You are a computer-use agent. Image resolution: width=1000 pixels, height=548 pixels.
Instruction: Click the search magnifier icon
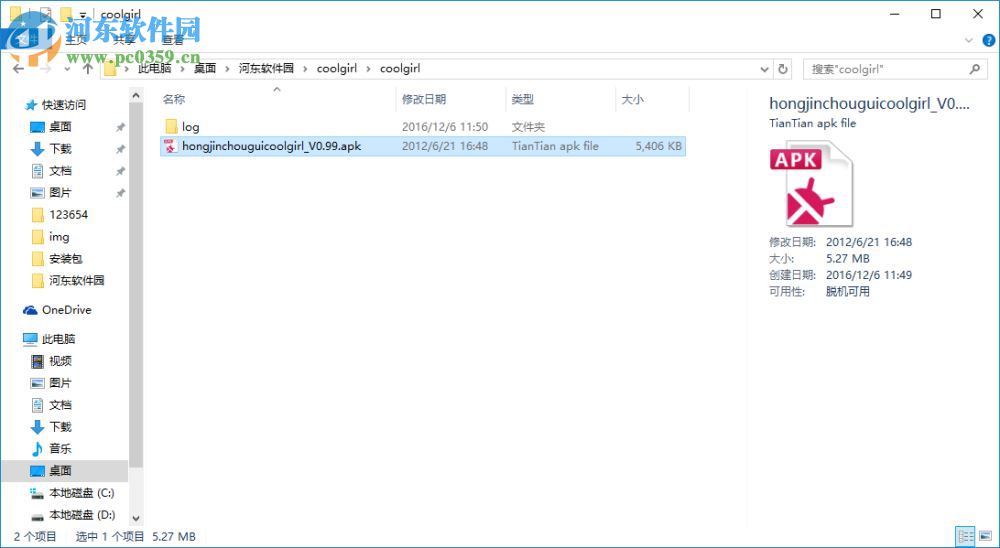[x=974, y=69]
